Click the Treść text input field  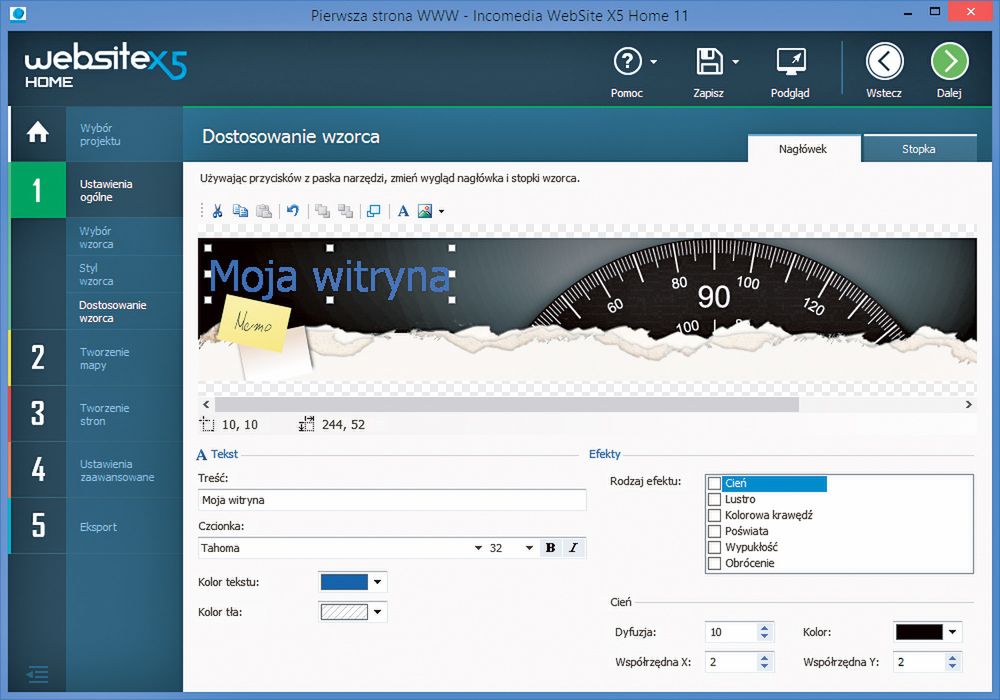(392, 500)
